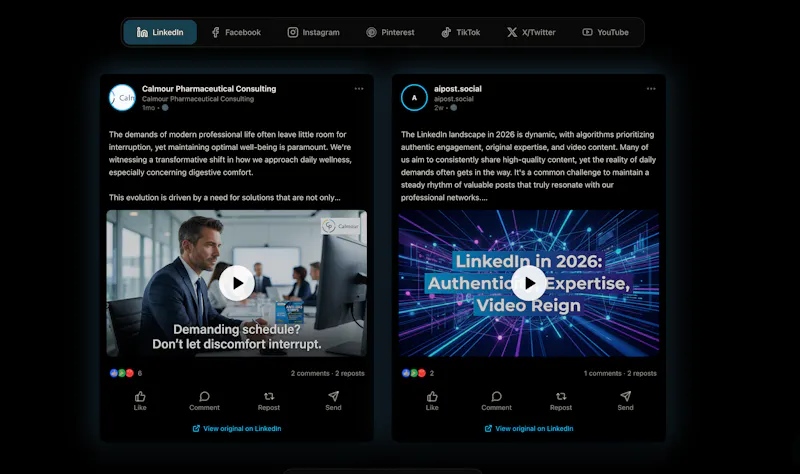
Task: Click '1 comments · 2 reposts' on aipost.social post
Action: 620,373
